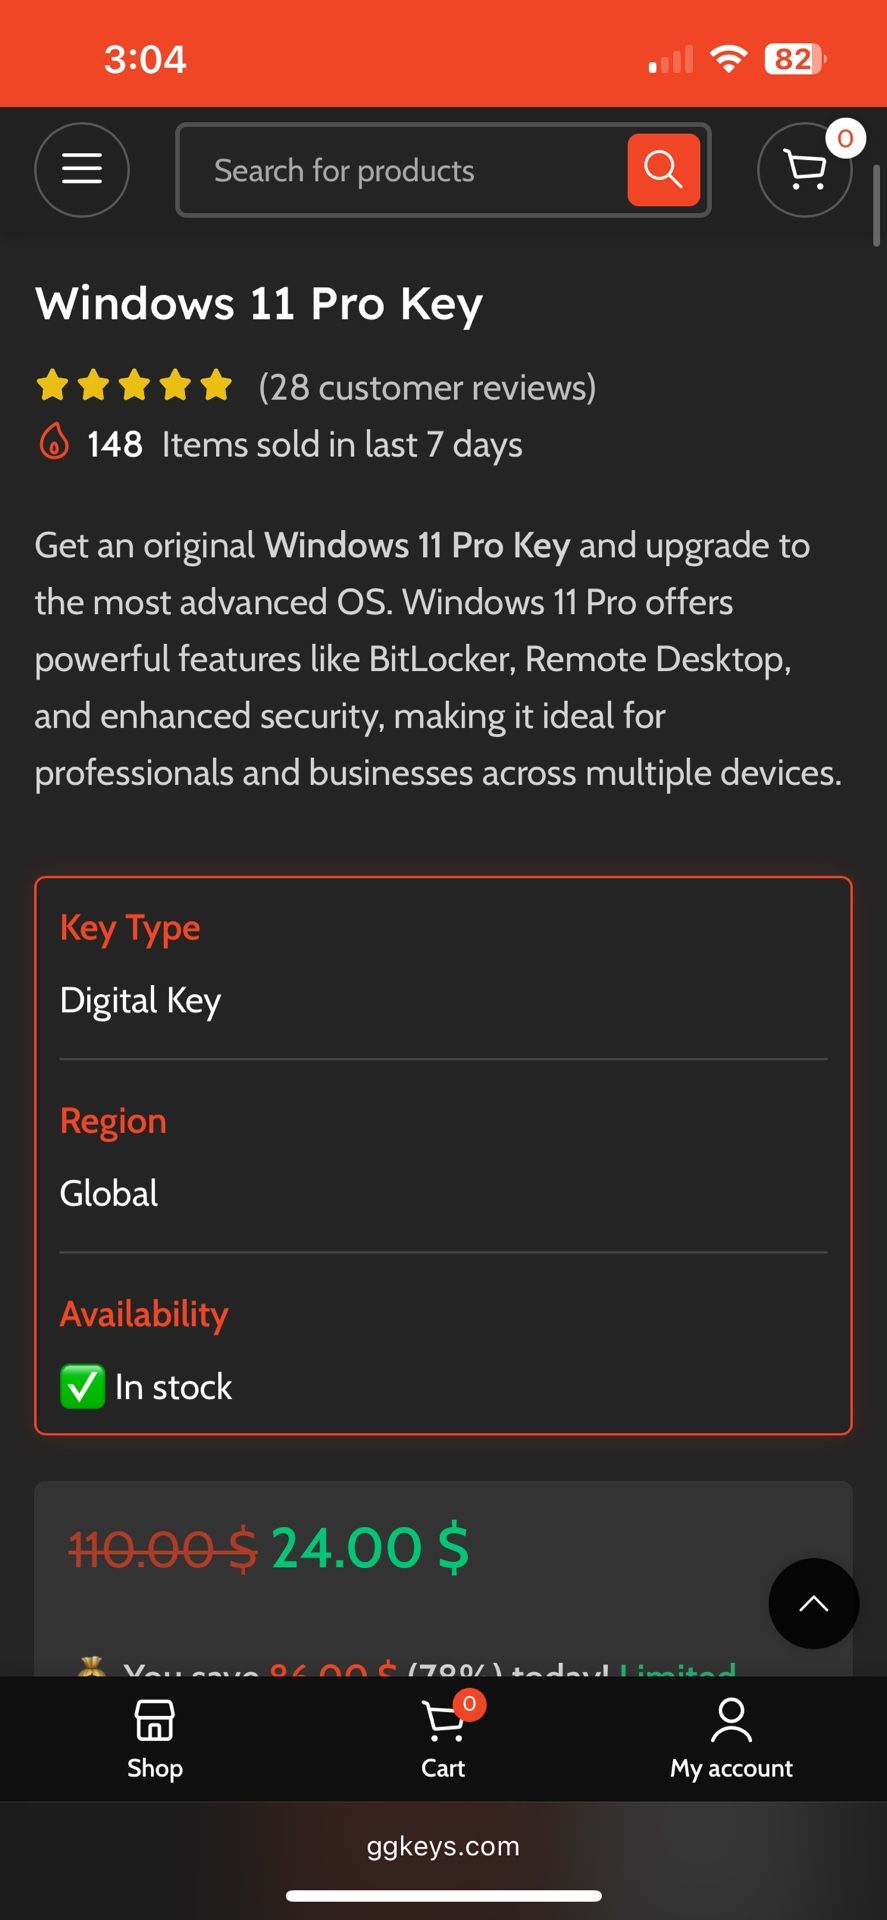The image size is (887, 1920).
Task: Tap the five-star rating
Action: tap(134, 385)
